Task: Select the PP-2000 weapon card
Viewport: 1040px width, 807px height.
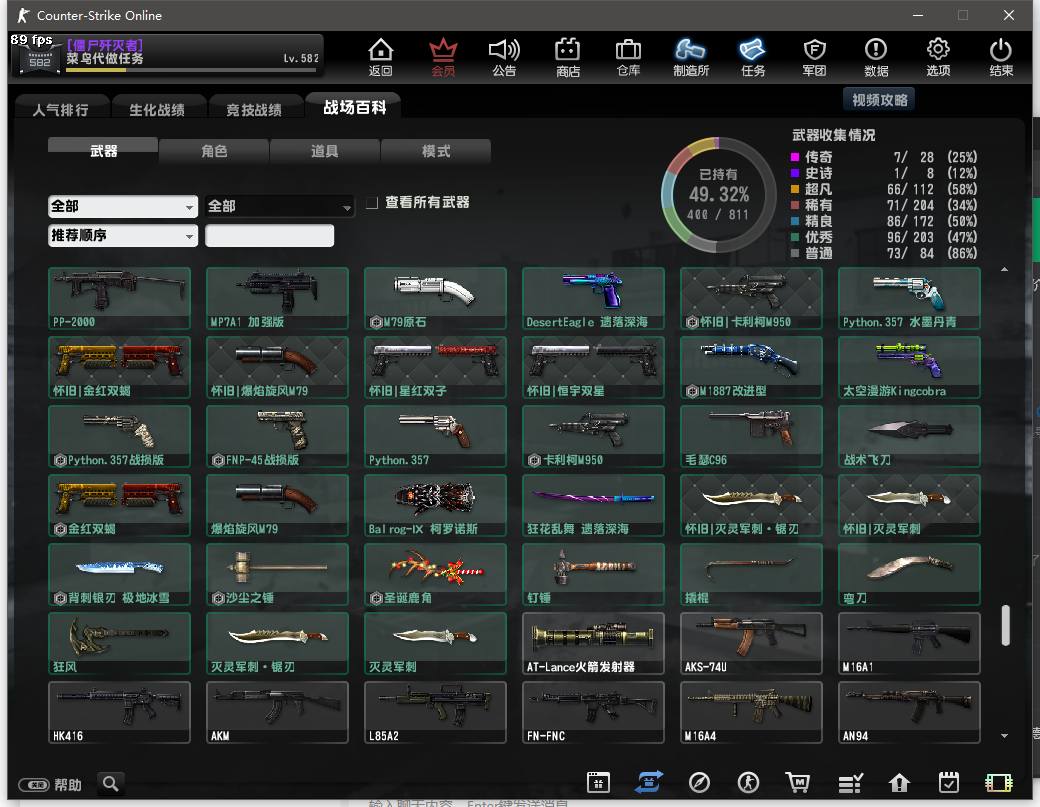Action: coord(119,298)
